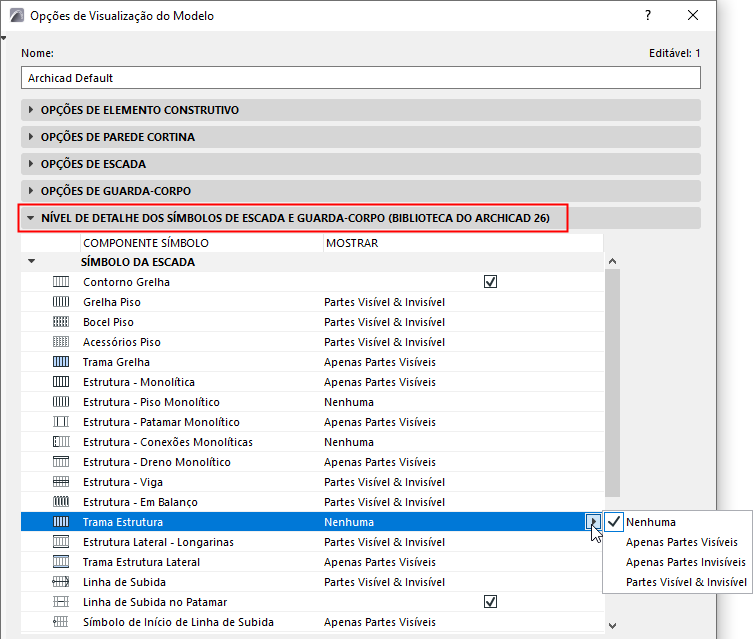Click the Nome field with Archicad Default
Image resolution: width=753 pixels, height=639 pixels.
(x=361, y=78)
